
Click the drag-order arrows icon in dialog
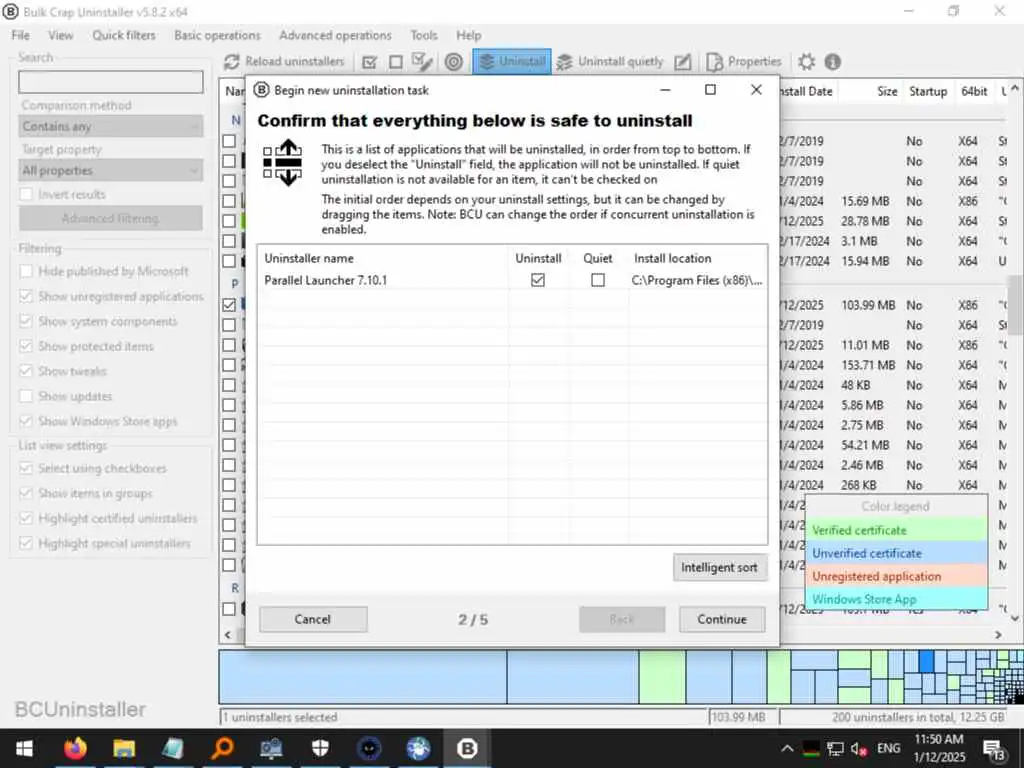point(283,163)
